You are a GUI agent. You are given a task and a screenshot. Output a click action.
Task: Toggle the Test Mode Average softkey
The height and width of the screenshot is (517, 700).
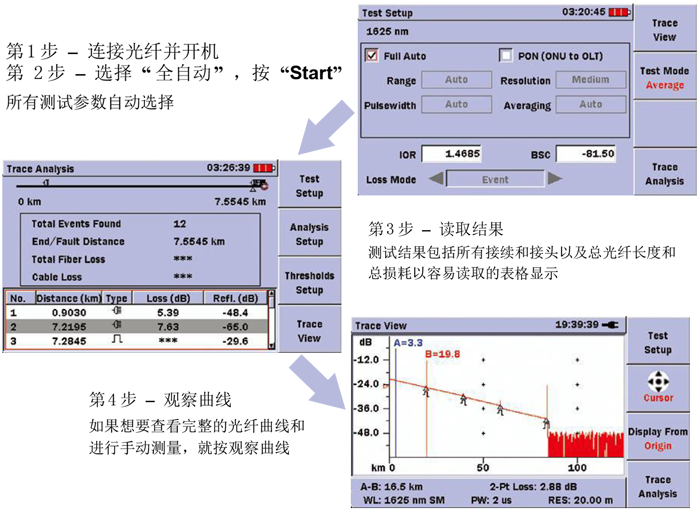(x=664, y=78)
